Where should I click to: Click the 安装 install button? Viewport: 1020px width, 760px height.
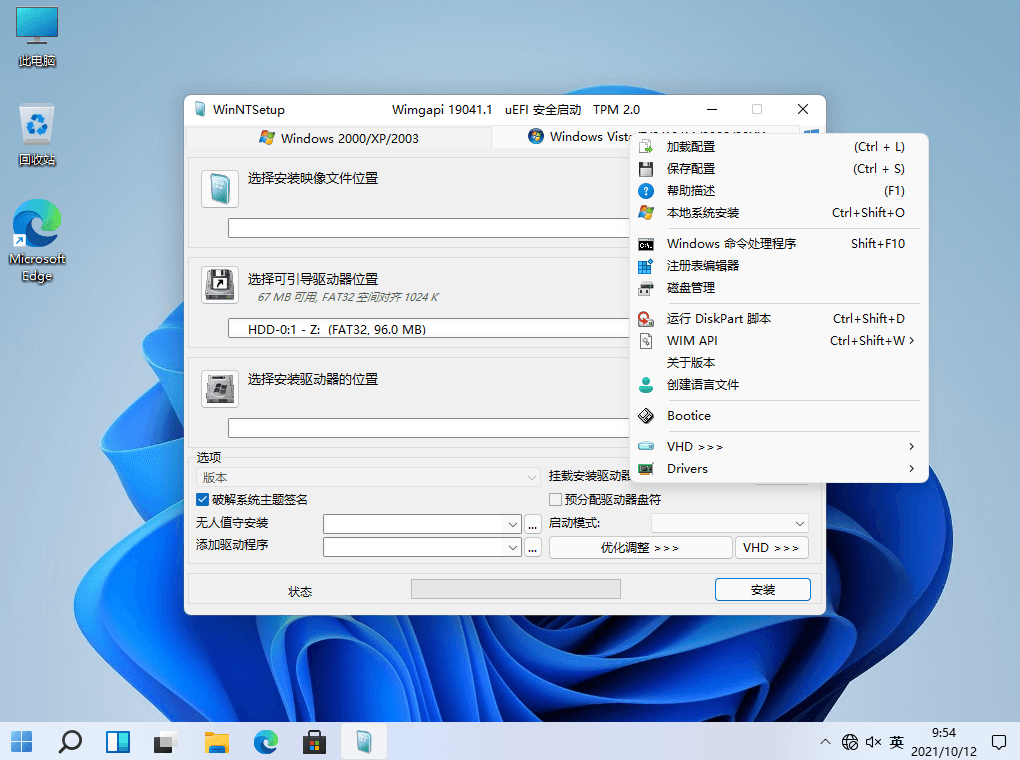[x=762, y=590]
